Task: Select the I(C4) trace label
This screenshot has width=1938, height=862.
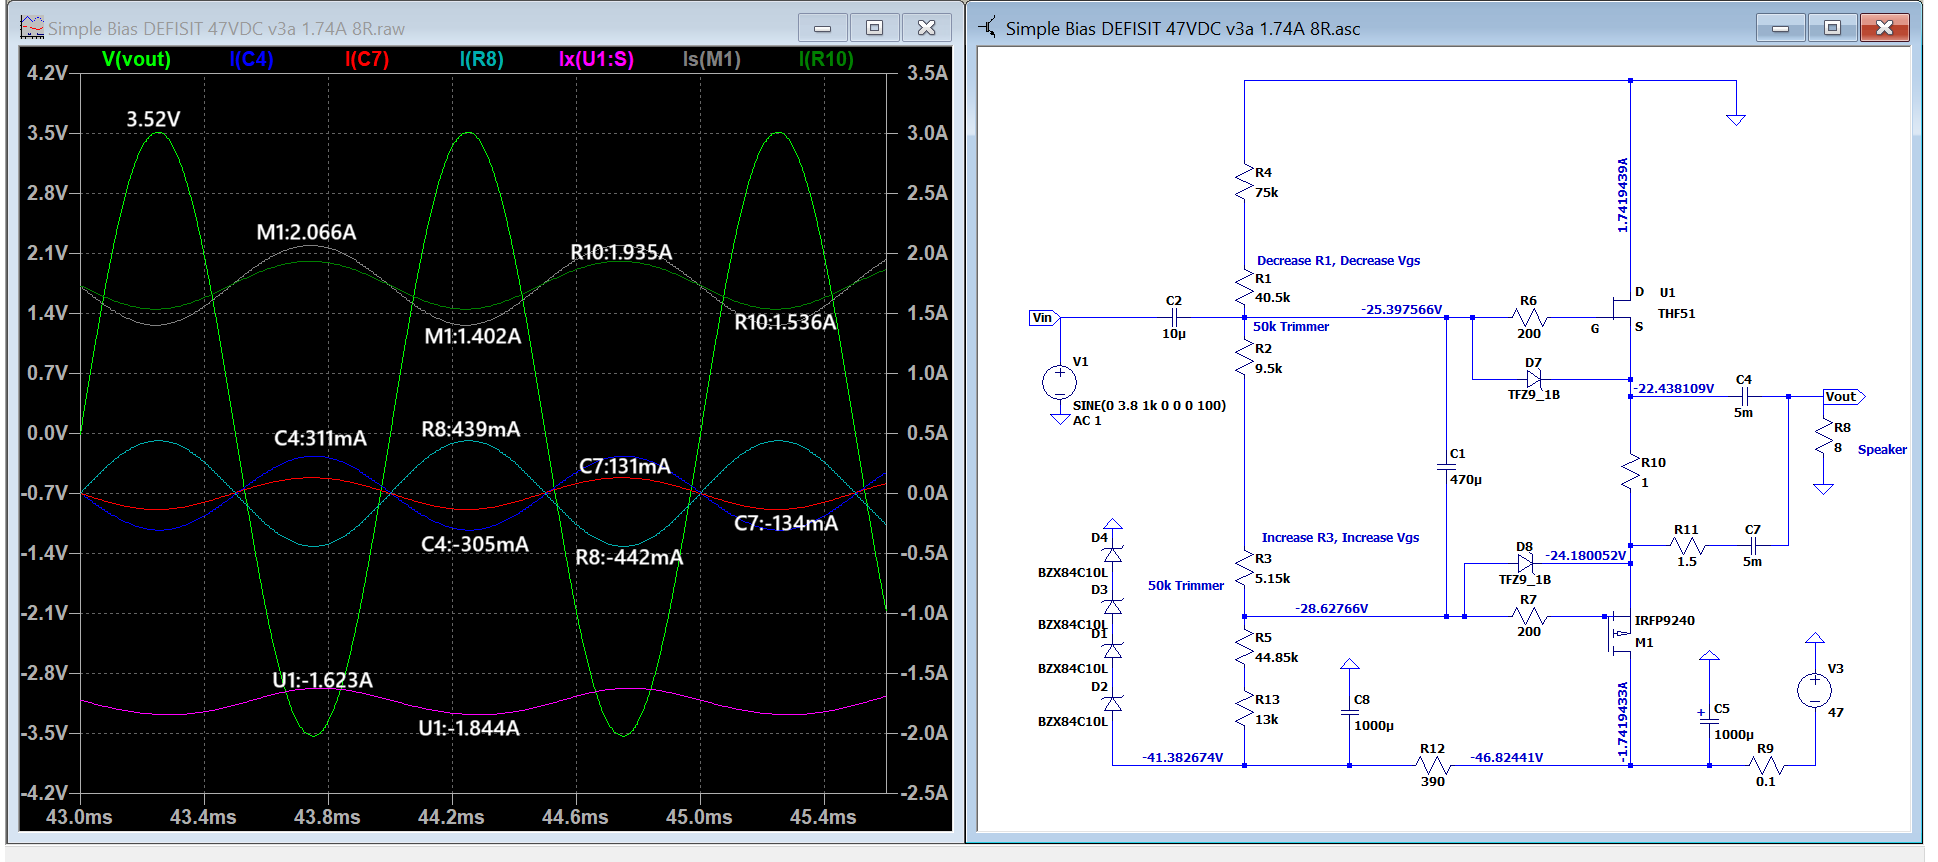Action: point(251,59)
